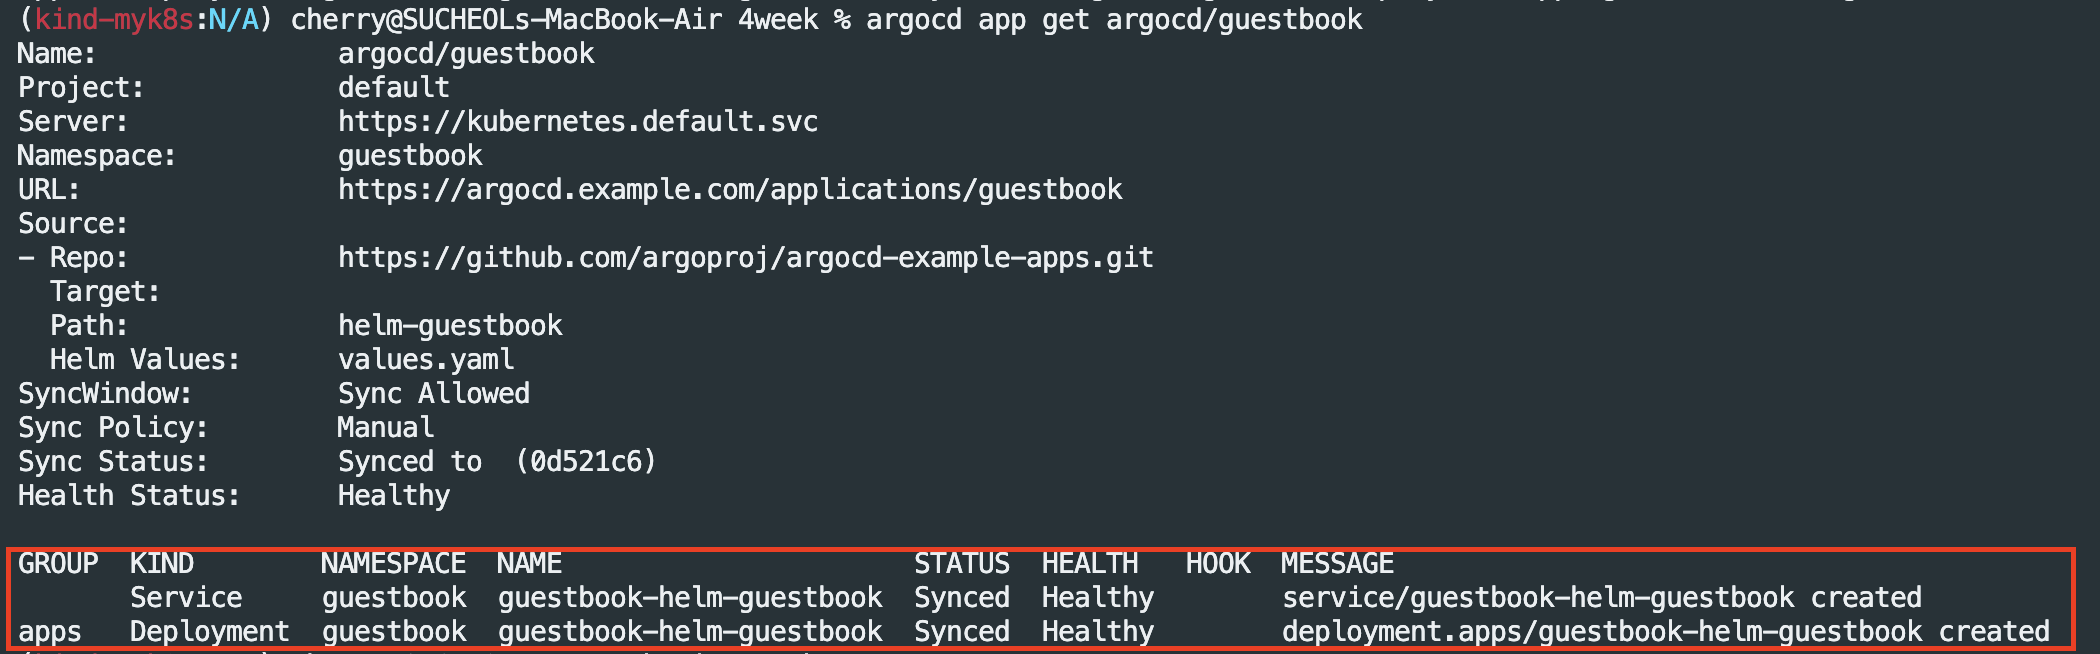The image size is (2100, 654).
Task: Select message 'service/guestbook-helm-guestbook created'
Action: [1602, 598]
